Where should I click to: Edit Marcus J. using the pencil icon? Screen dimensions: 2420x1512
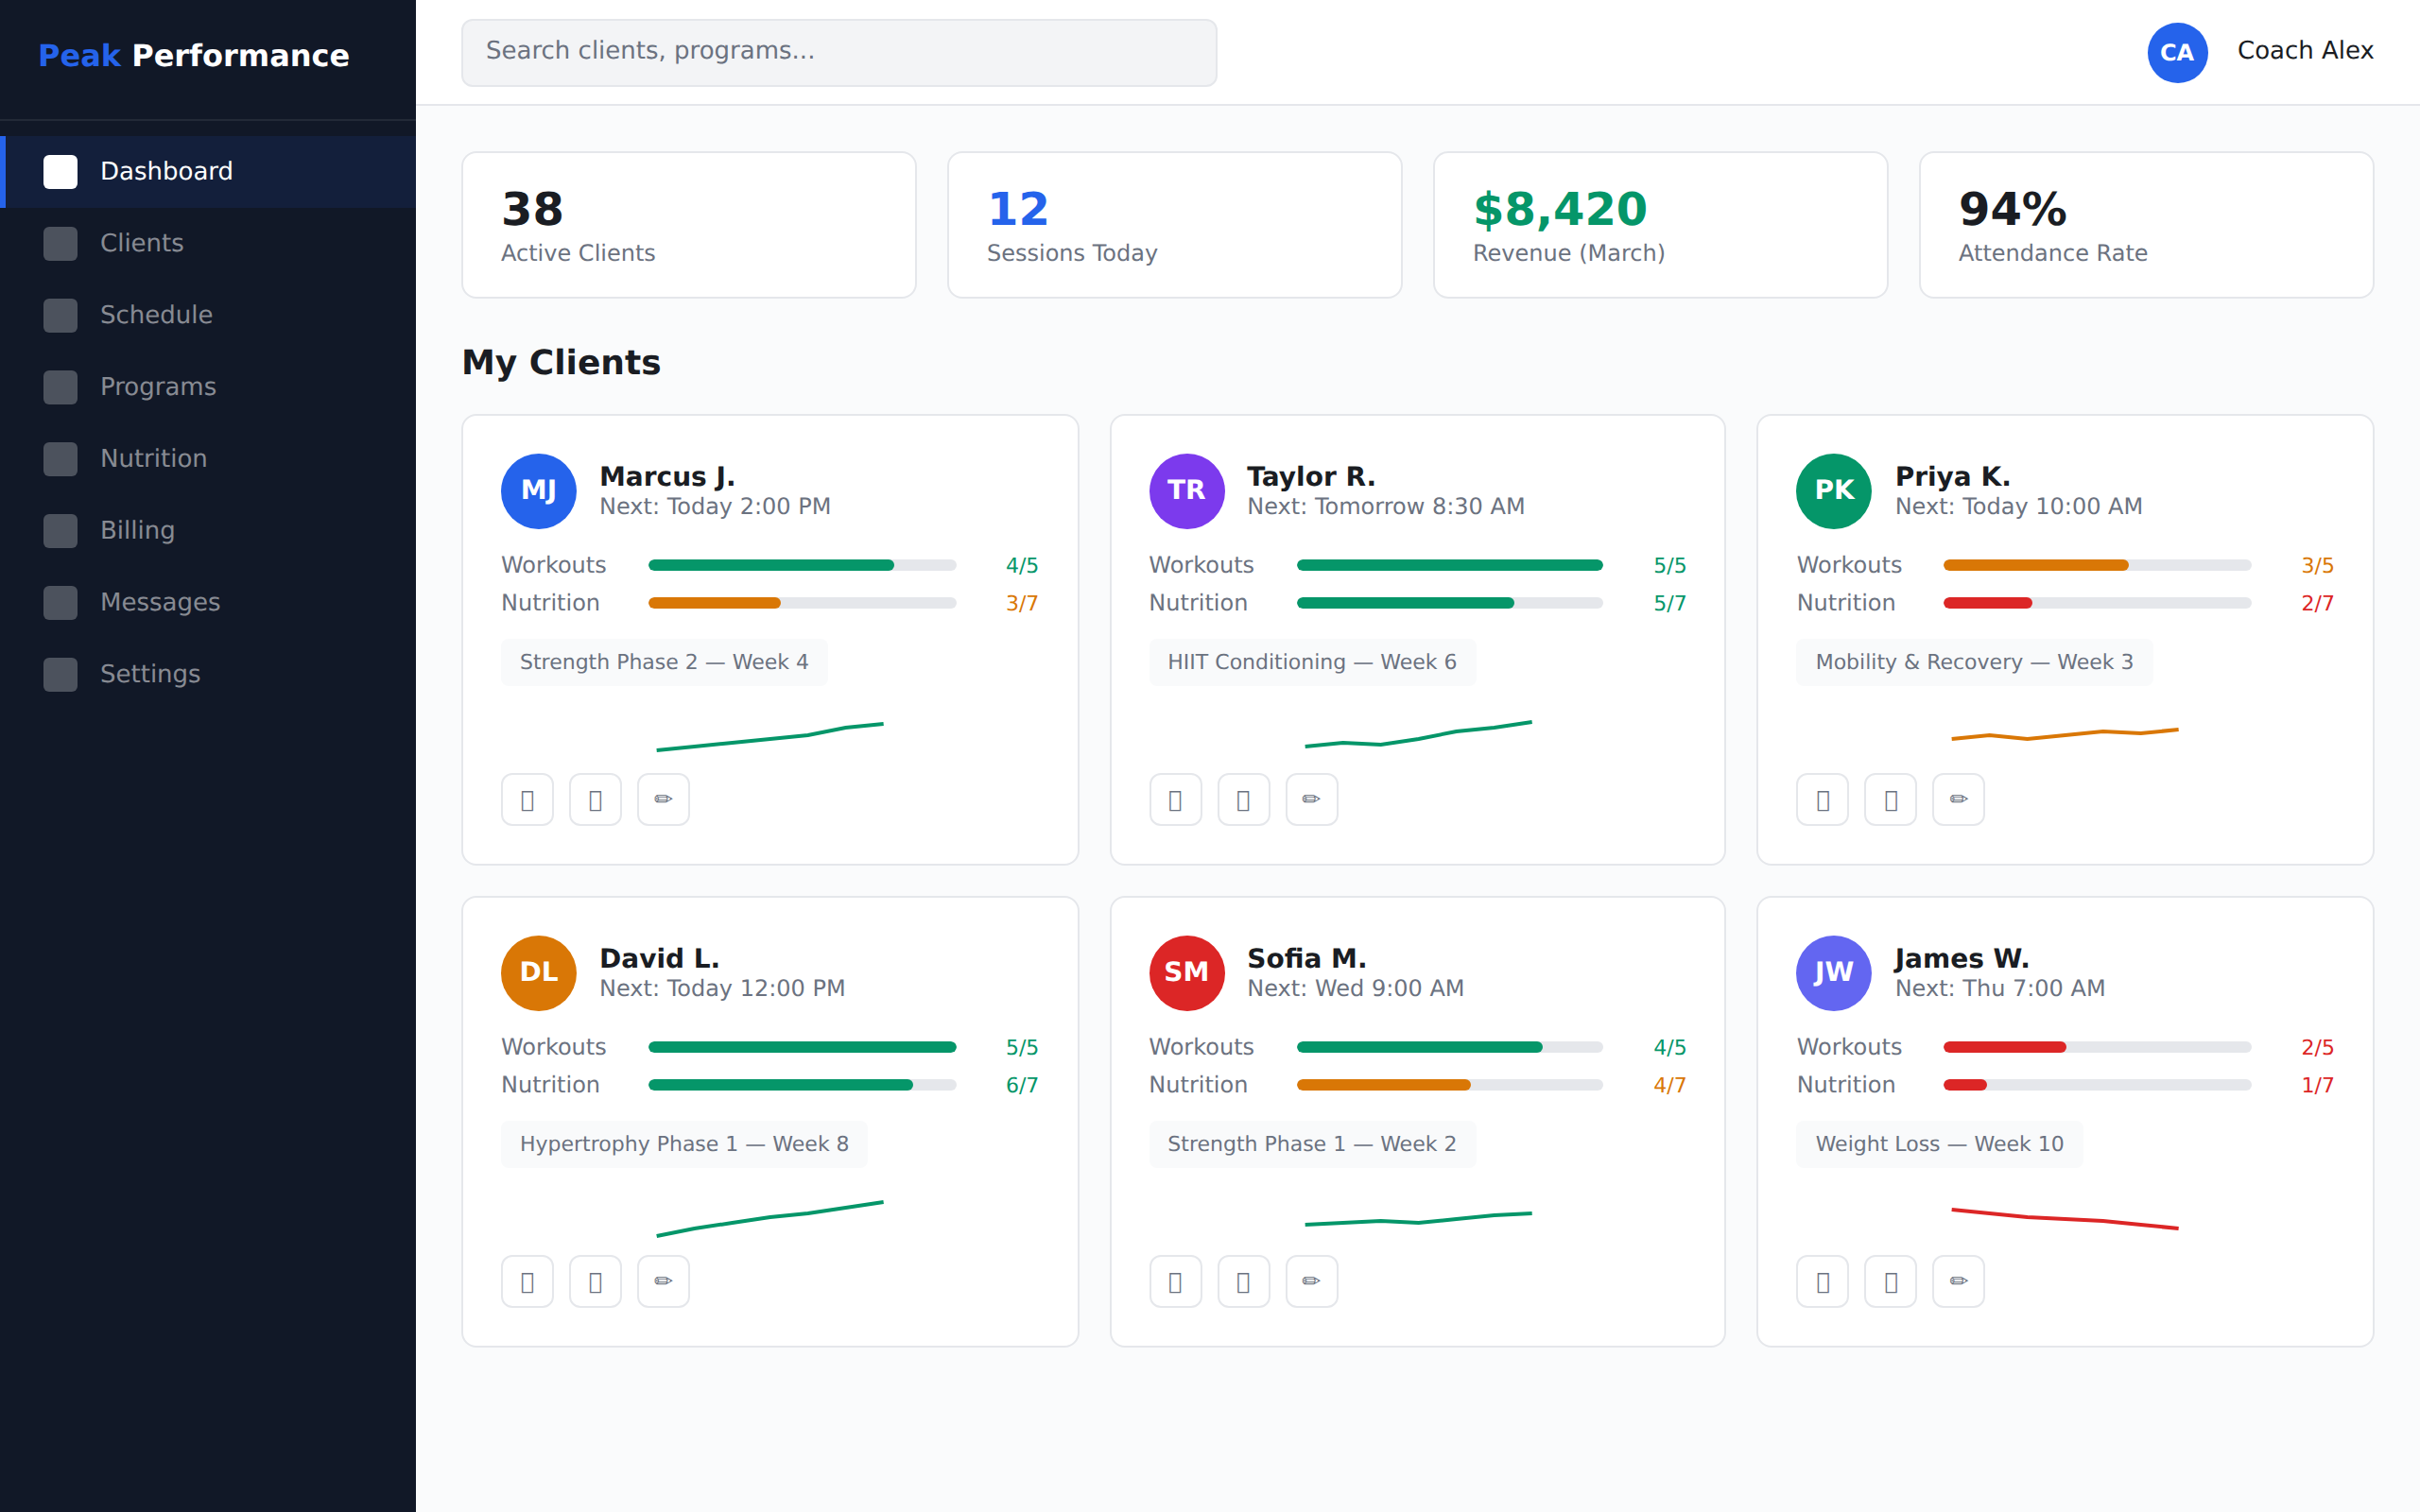click(x=663, y=799)
